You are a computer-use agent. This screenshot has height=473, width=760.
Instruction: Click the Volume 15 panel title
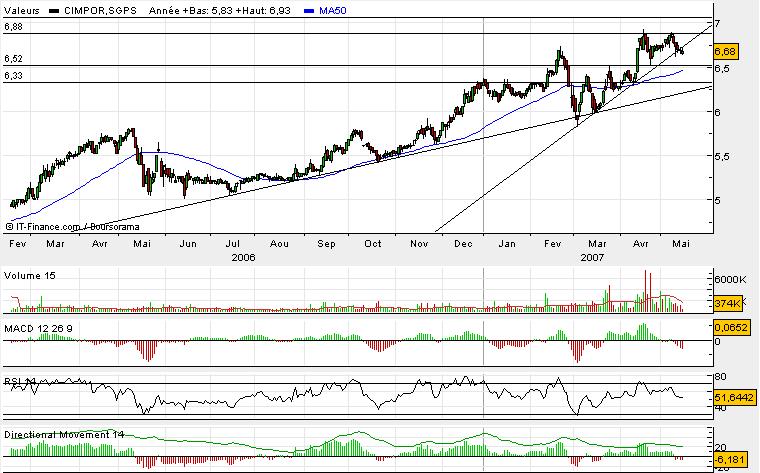point(30,276)
